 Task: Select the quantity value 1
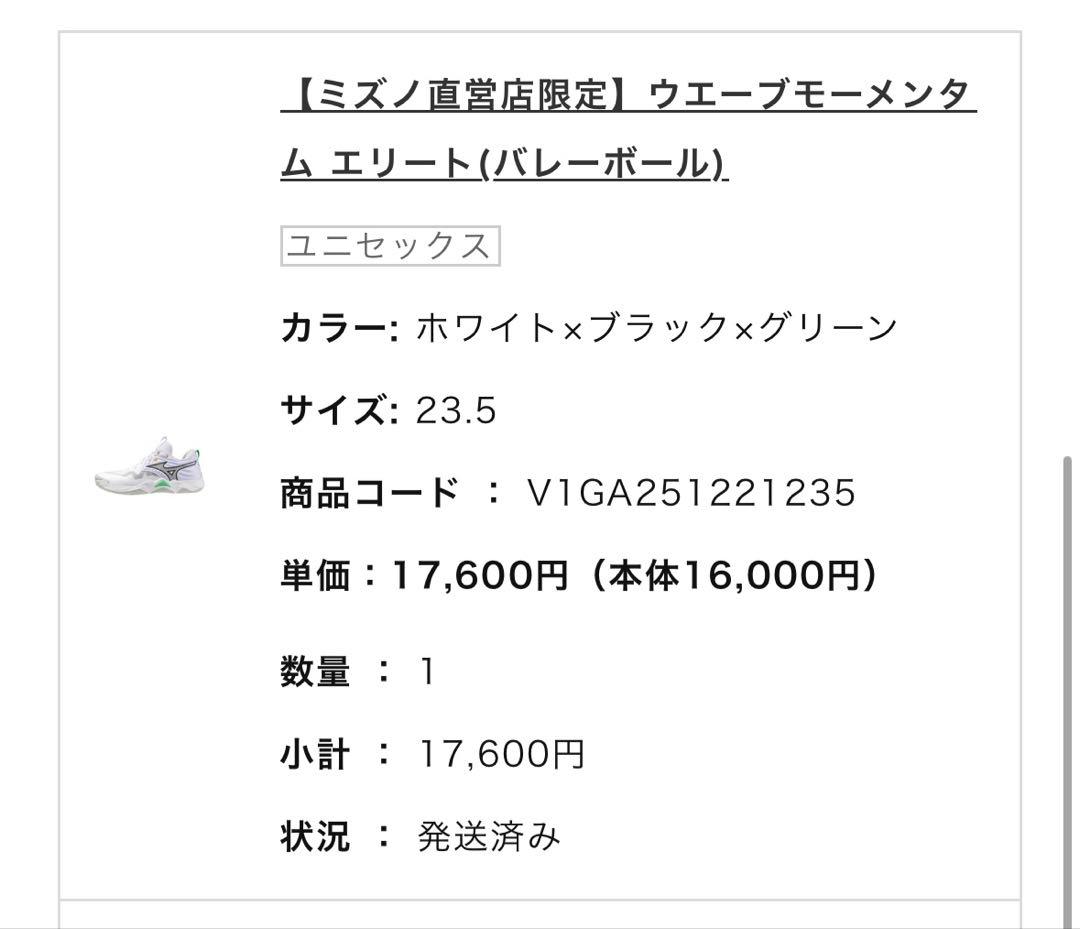click(424, 672)
